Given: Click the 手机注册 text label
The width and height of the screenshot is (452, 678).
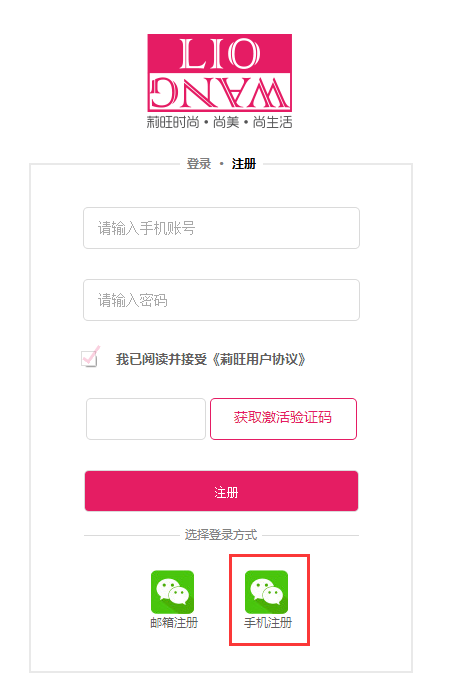Looking at the screenshot, I should [268, 623].
